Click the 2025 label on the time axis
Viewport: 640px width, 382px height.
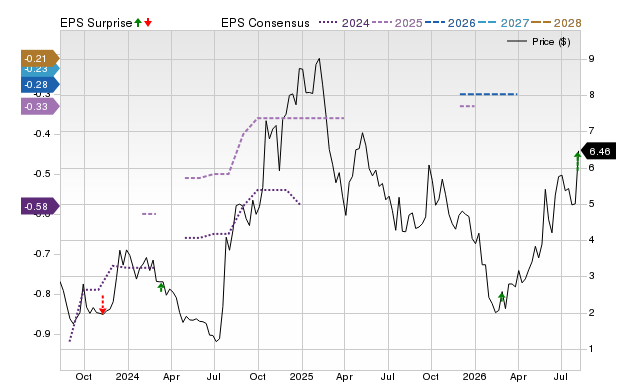(x=301, y=376)
